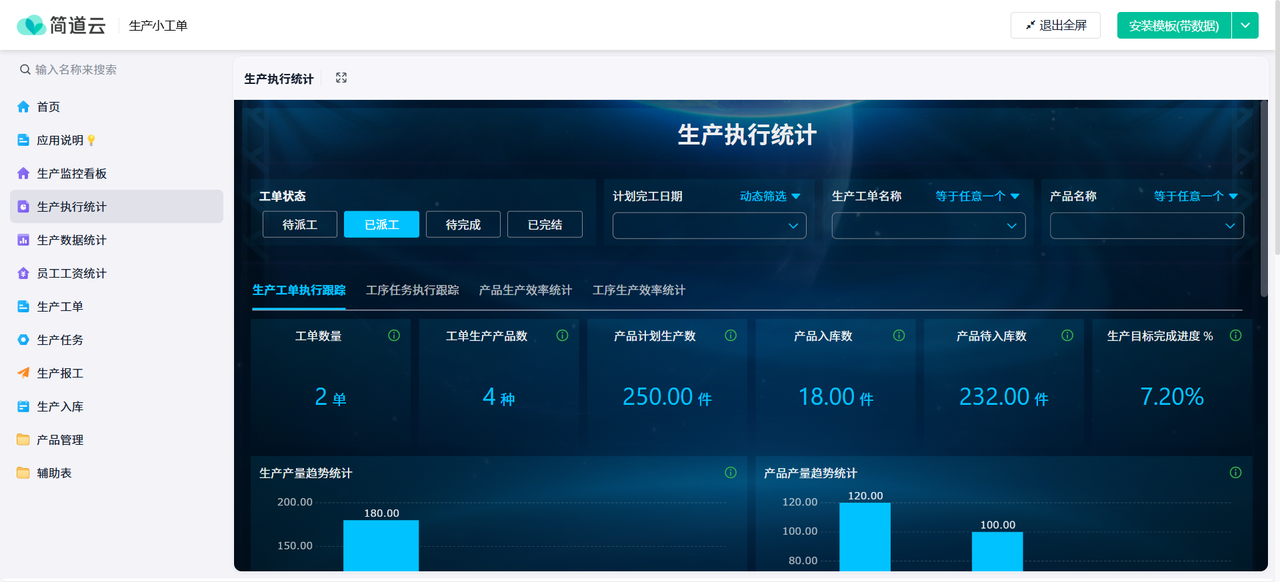Click info icon on 产品产量趋势统计 chart
Viewport: 1280px width, 582px height.
[1235, 473]
